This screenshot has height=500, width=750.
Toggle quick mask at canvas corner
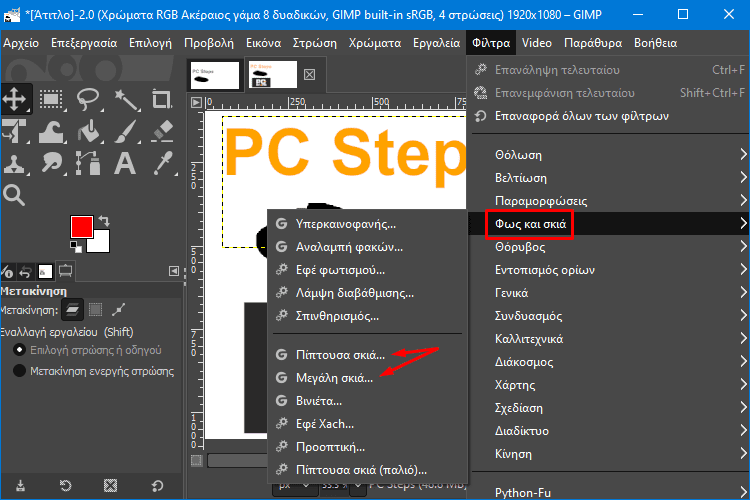[196, 460]
